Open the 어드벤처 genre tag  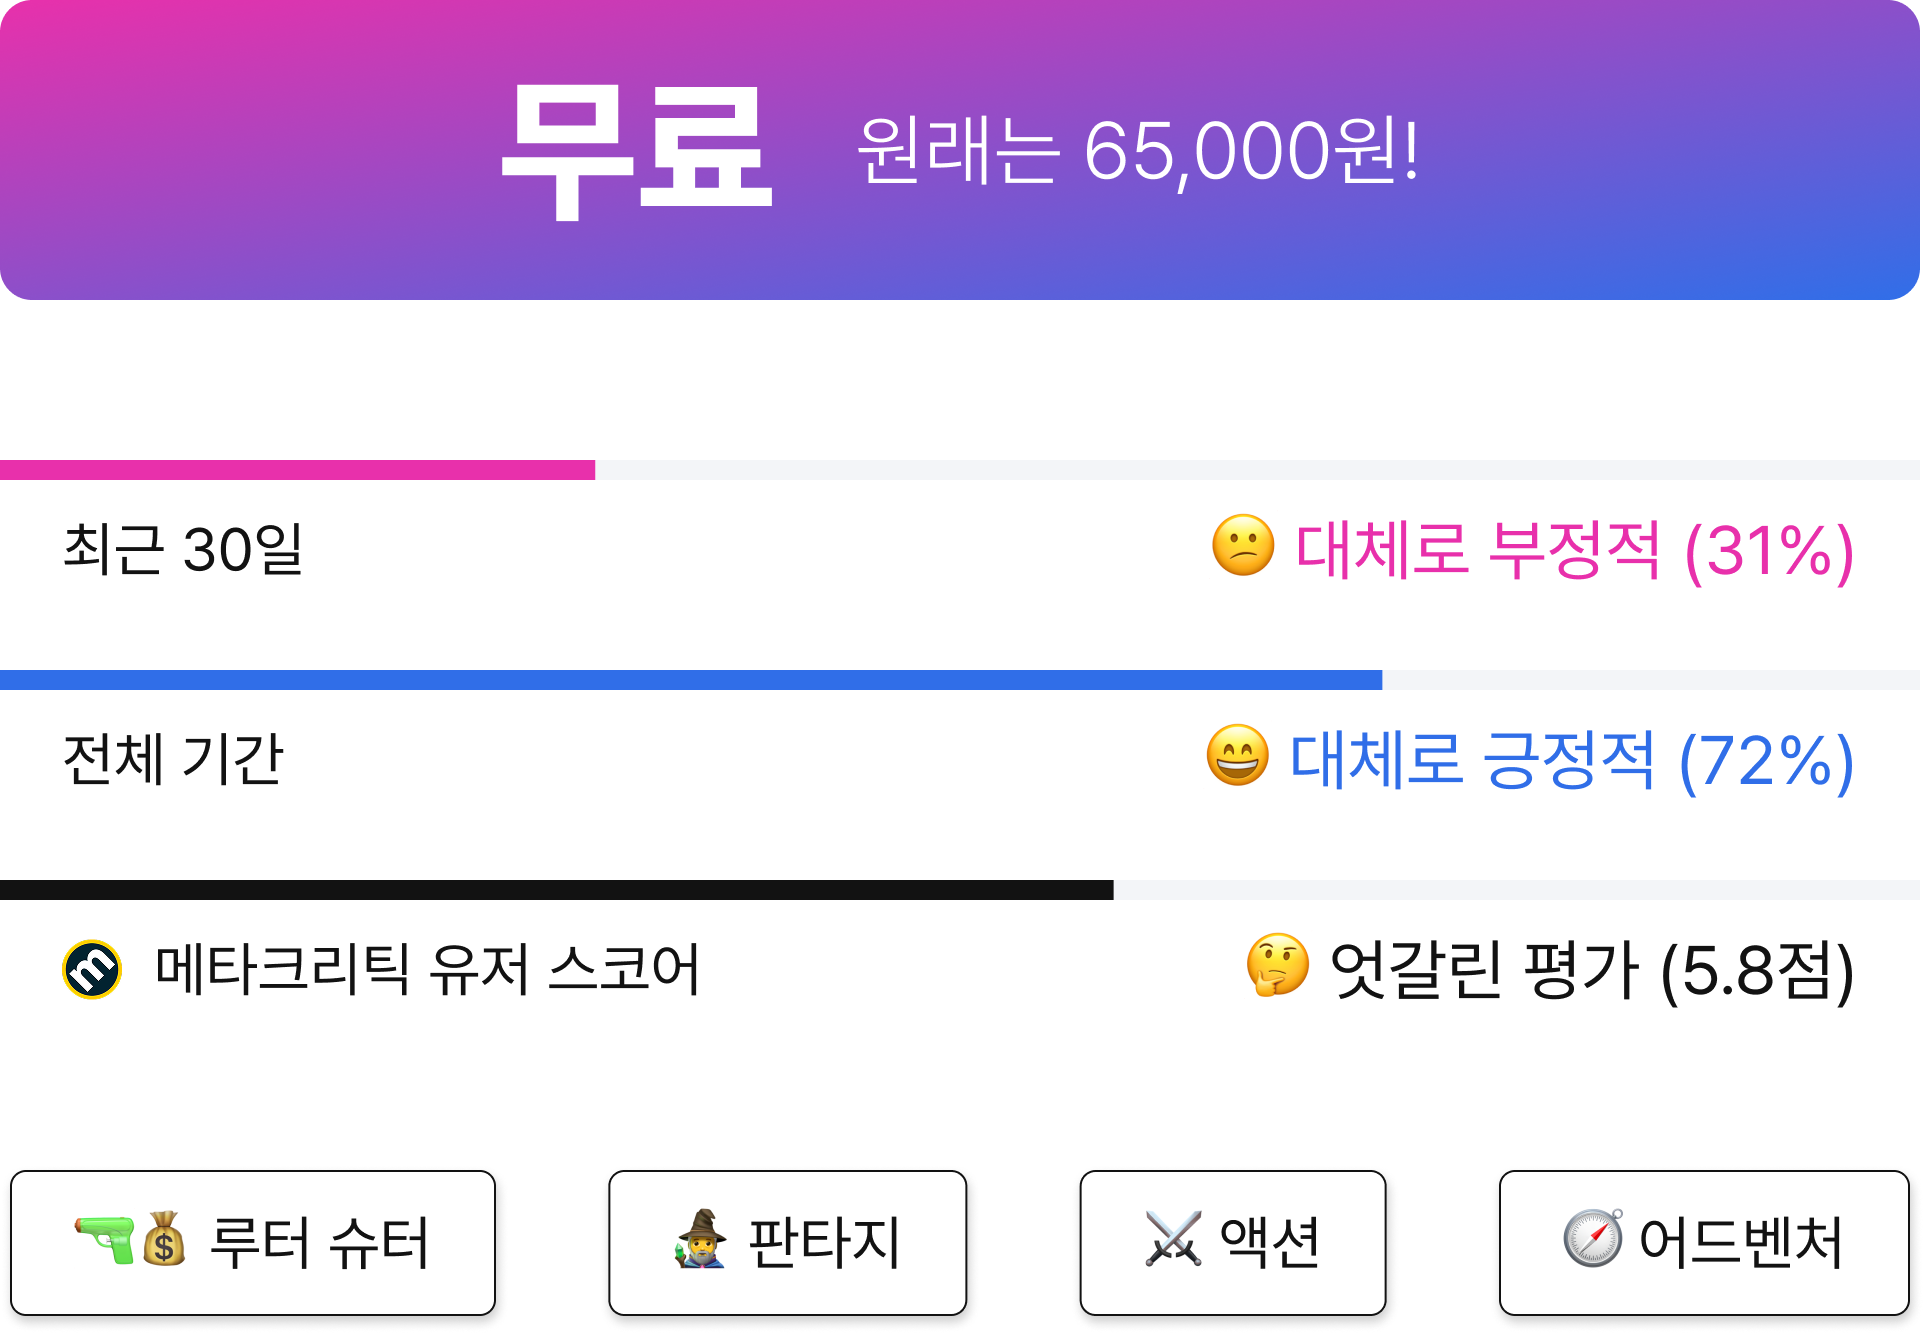tap(1704, 1243)
